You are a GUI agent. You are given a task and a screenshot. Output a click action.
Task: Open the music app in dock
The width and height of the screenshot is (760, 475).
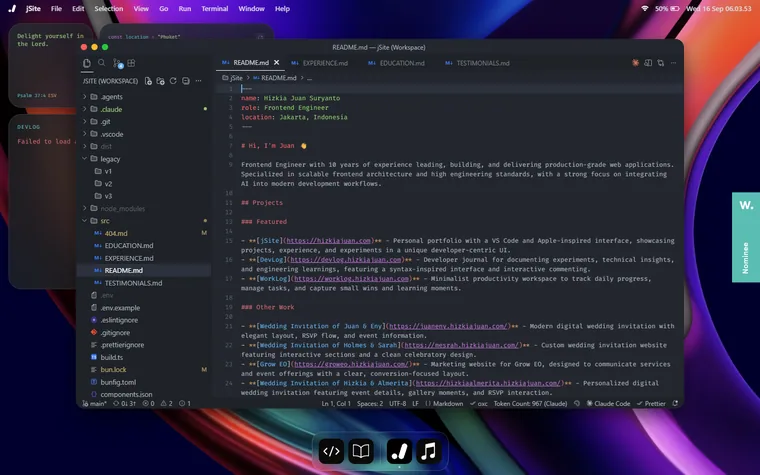[x=429, y=451]
